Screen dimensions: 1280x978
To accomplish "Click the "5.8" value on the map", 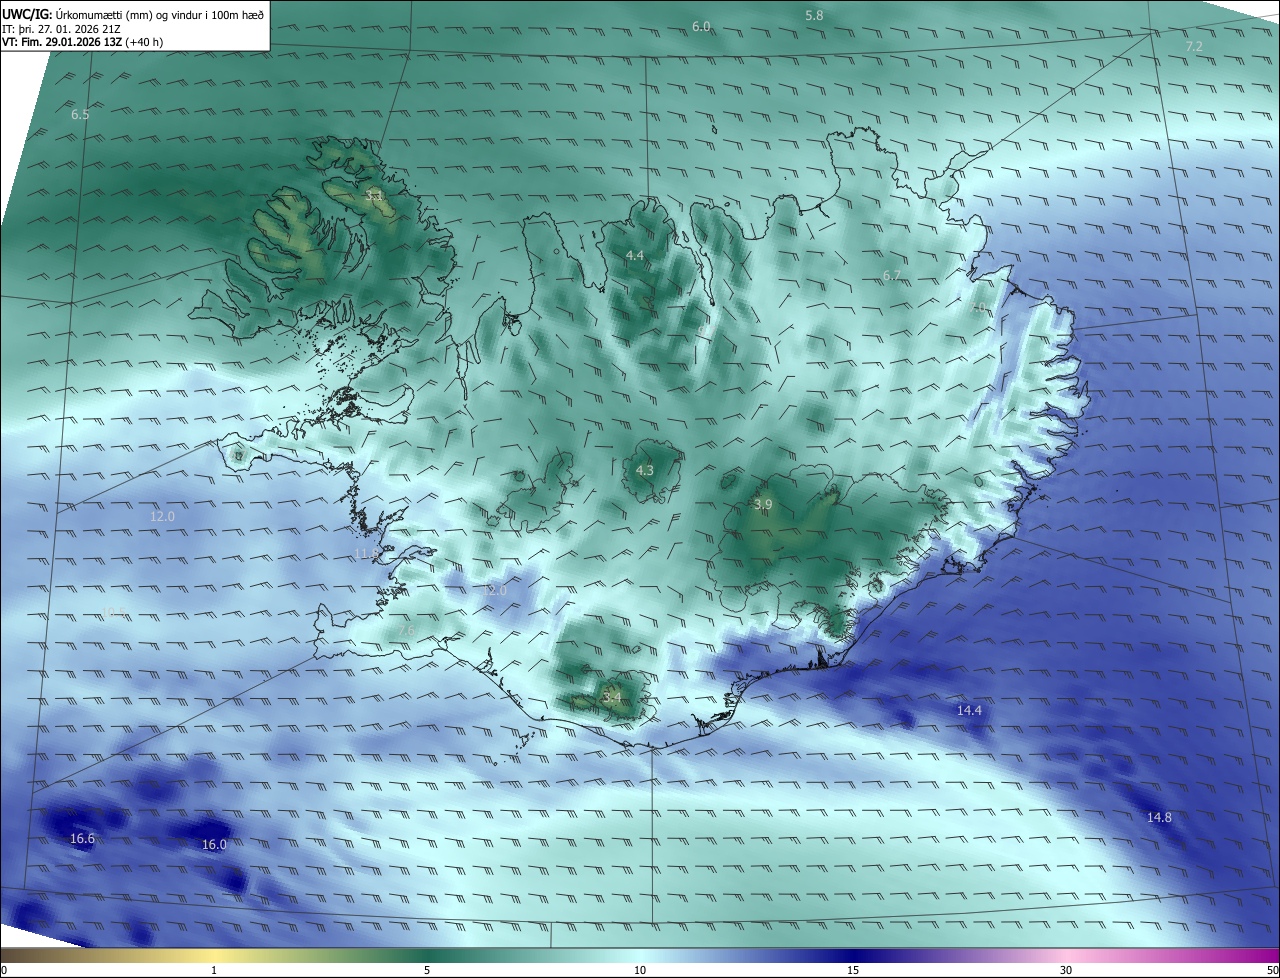I will coord(814,15).
